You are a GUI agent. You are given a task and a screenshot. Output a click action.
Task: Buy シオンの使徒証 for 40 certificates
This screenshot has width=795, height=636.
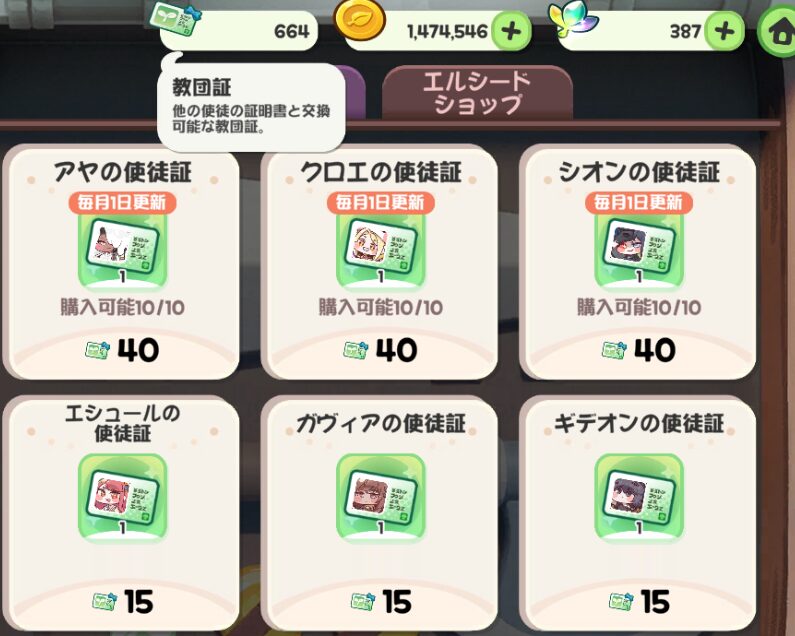click(x=638, y=350)
